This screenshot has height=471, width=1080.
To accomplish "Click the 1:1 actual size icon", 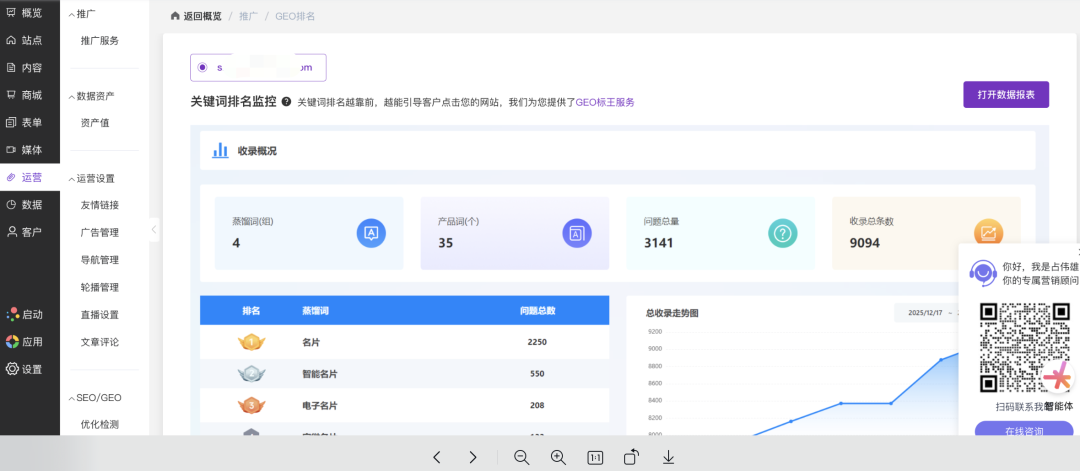I will (595, 457).
